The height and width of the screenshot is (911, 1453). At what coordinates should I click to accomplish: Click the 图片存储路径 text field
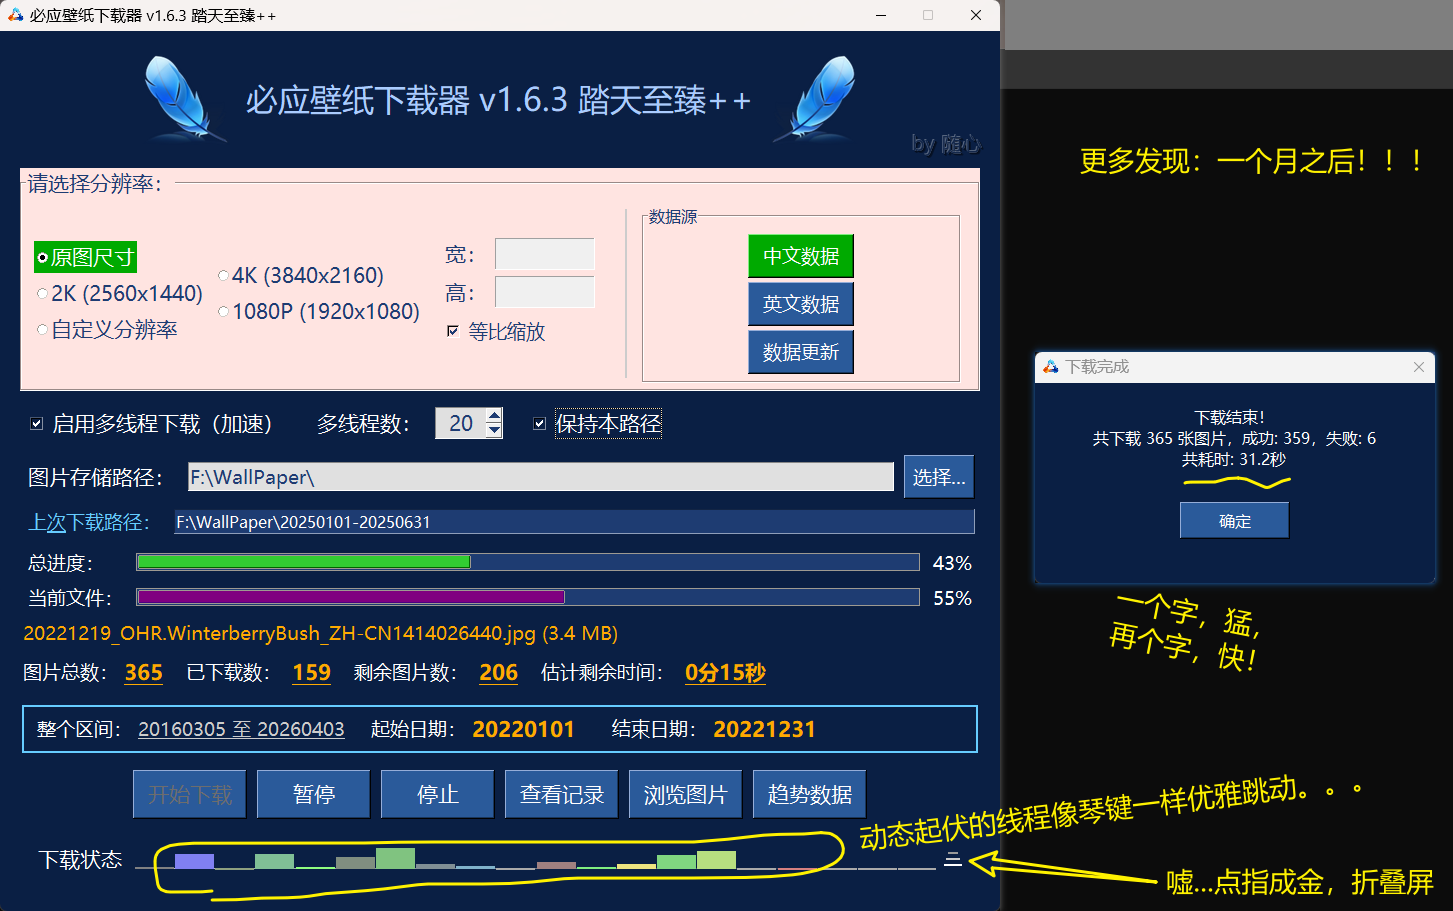(540, 477)
